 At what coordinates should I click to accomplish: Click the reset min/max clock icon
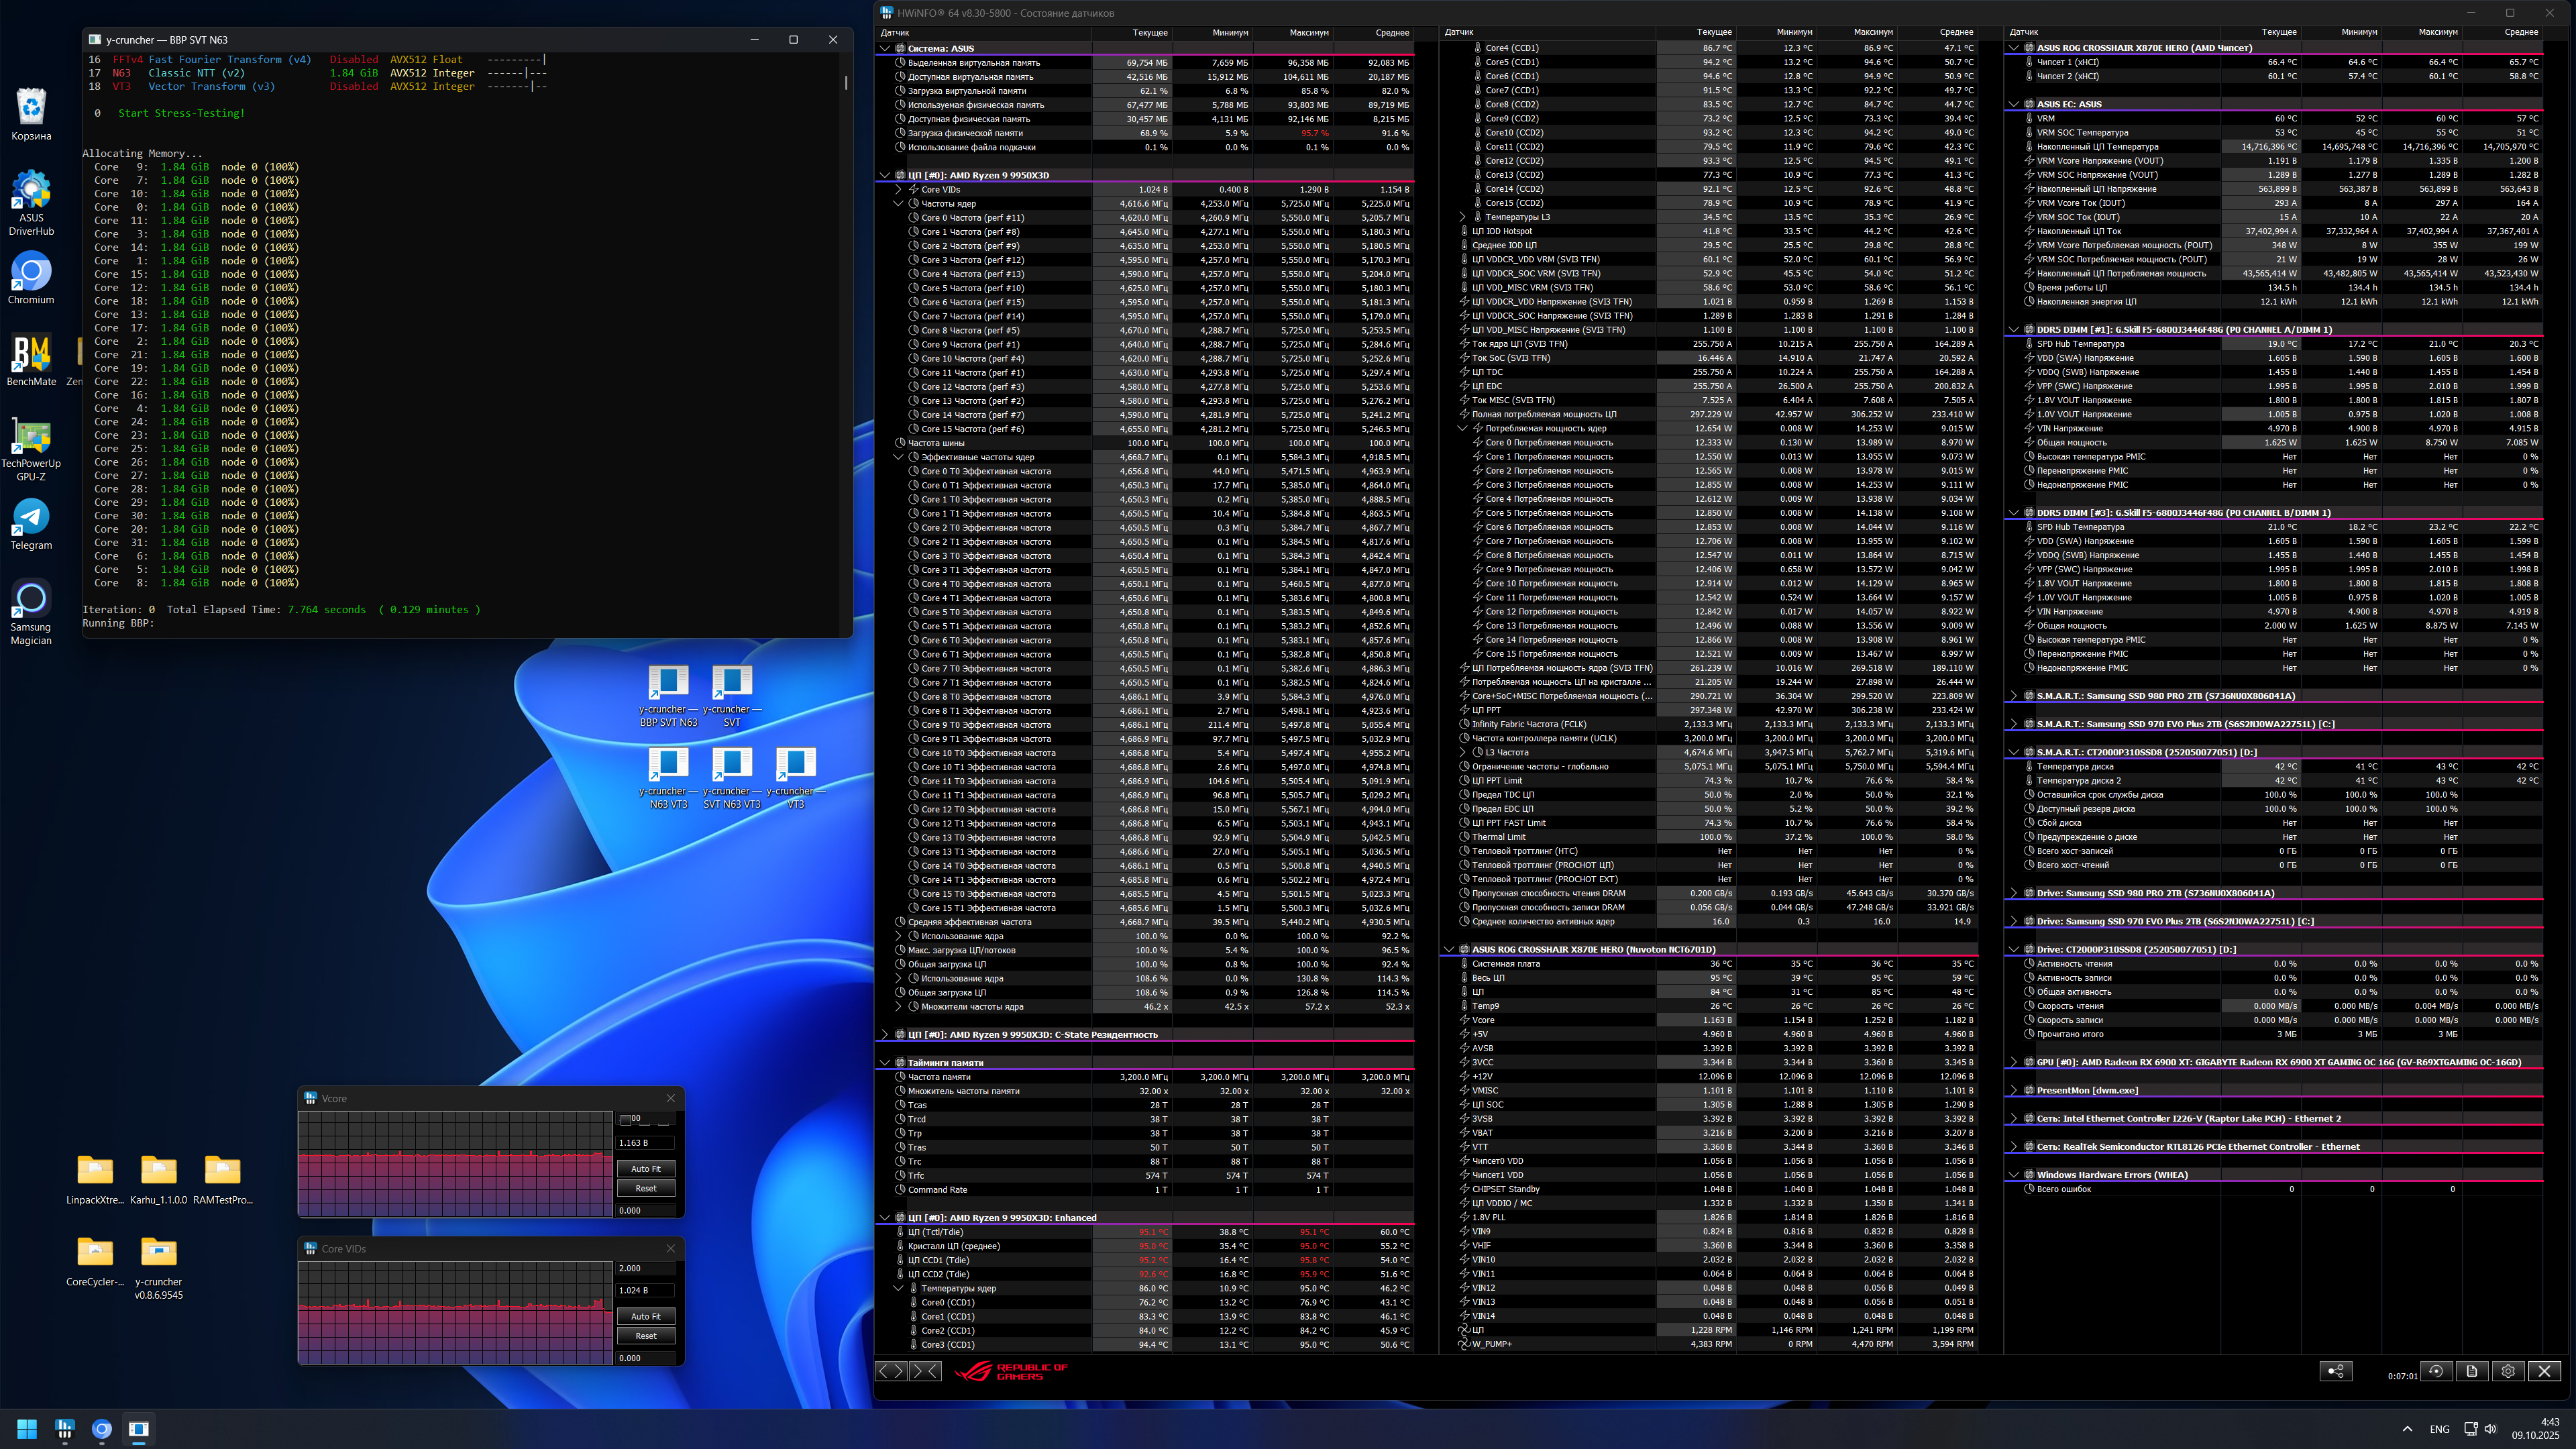tap(2435, 1371)
